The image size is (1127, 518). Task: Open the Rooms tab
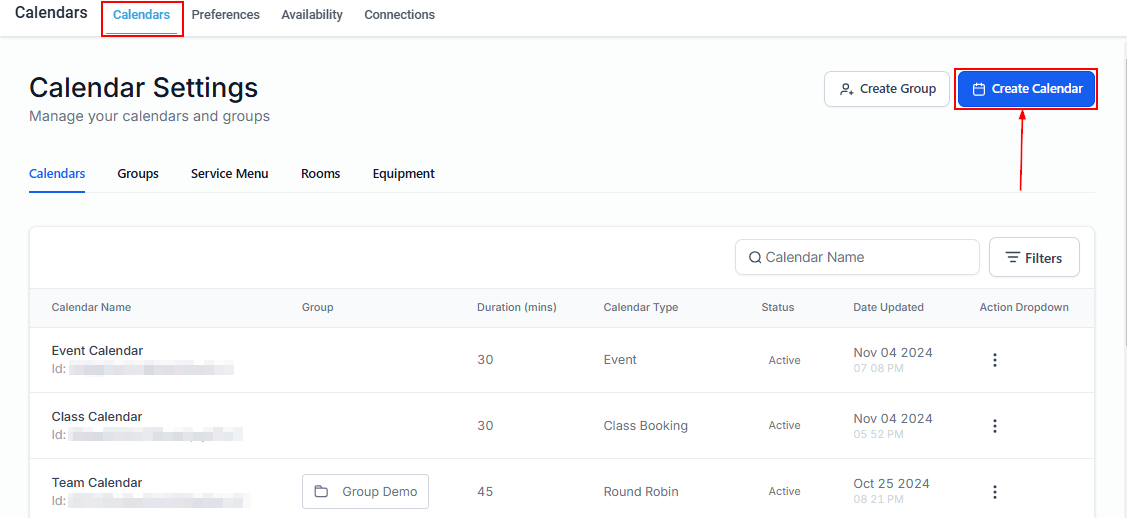pos(321,174)
